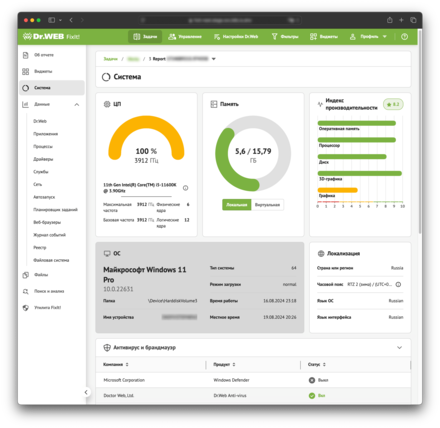The height and width of the screenshot is (428, 440).
Task: Switch memory view to Локальная
Action: [x=236, y=205]
